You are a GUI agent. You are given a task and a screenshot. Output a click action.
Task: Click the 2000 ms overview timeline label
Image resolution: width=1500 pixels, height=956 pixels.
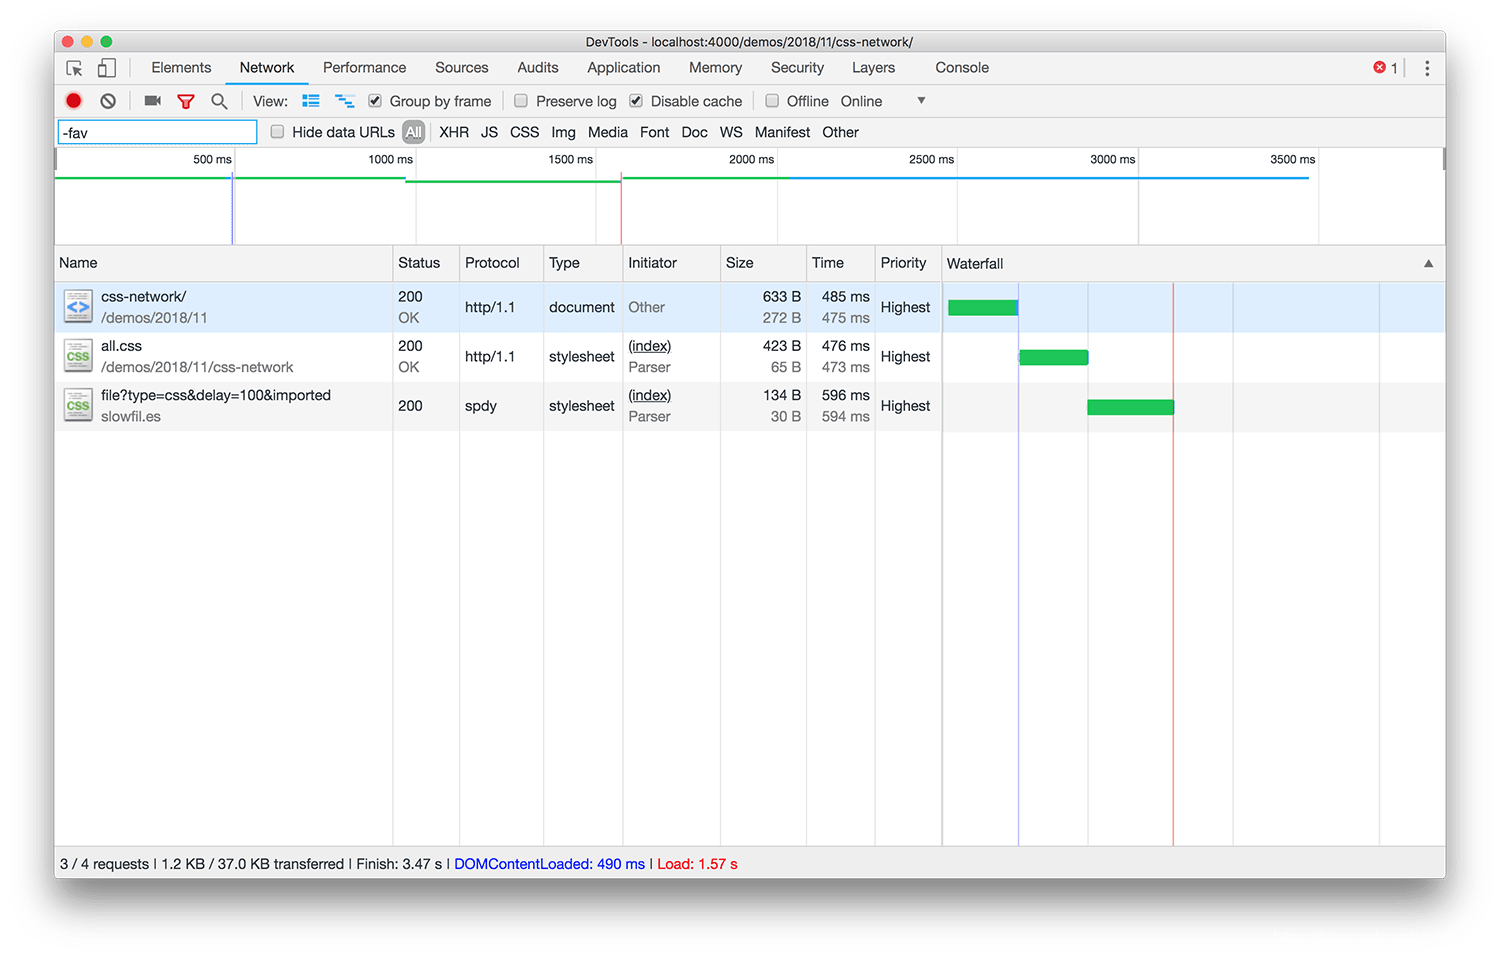point(751,160)
